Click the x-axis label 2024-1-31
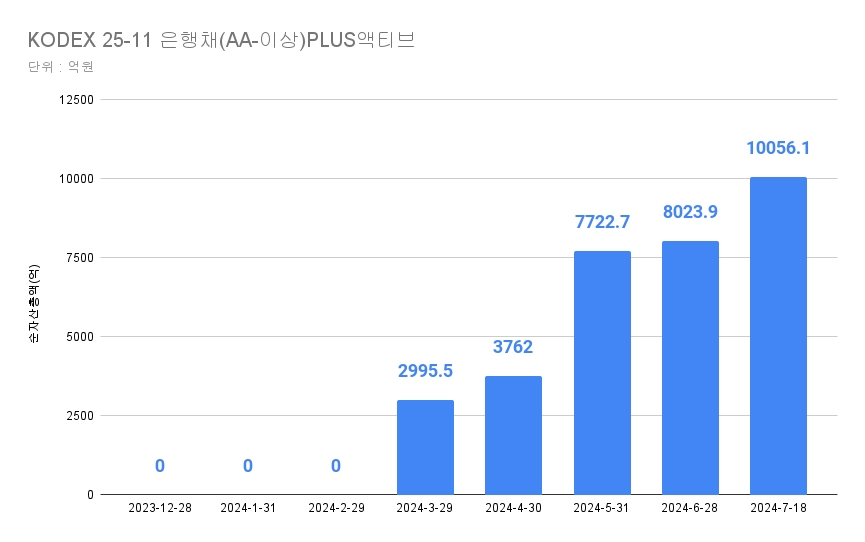The image size is (865, 542). coord(248,508)
